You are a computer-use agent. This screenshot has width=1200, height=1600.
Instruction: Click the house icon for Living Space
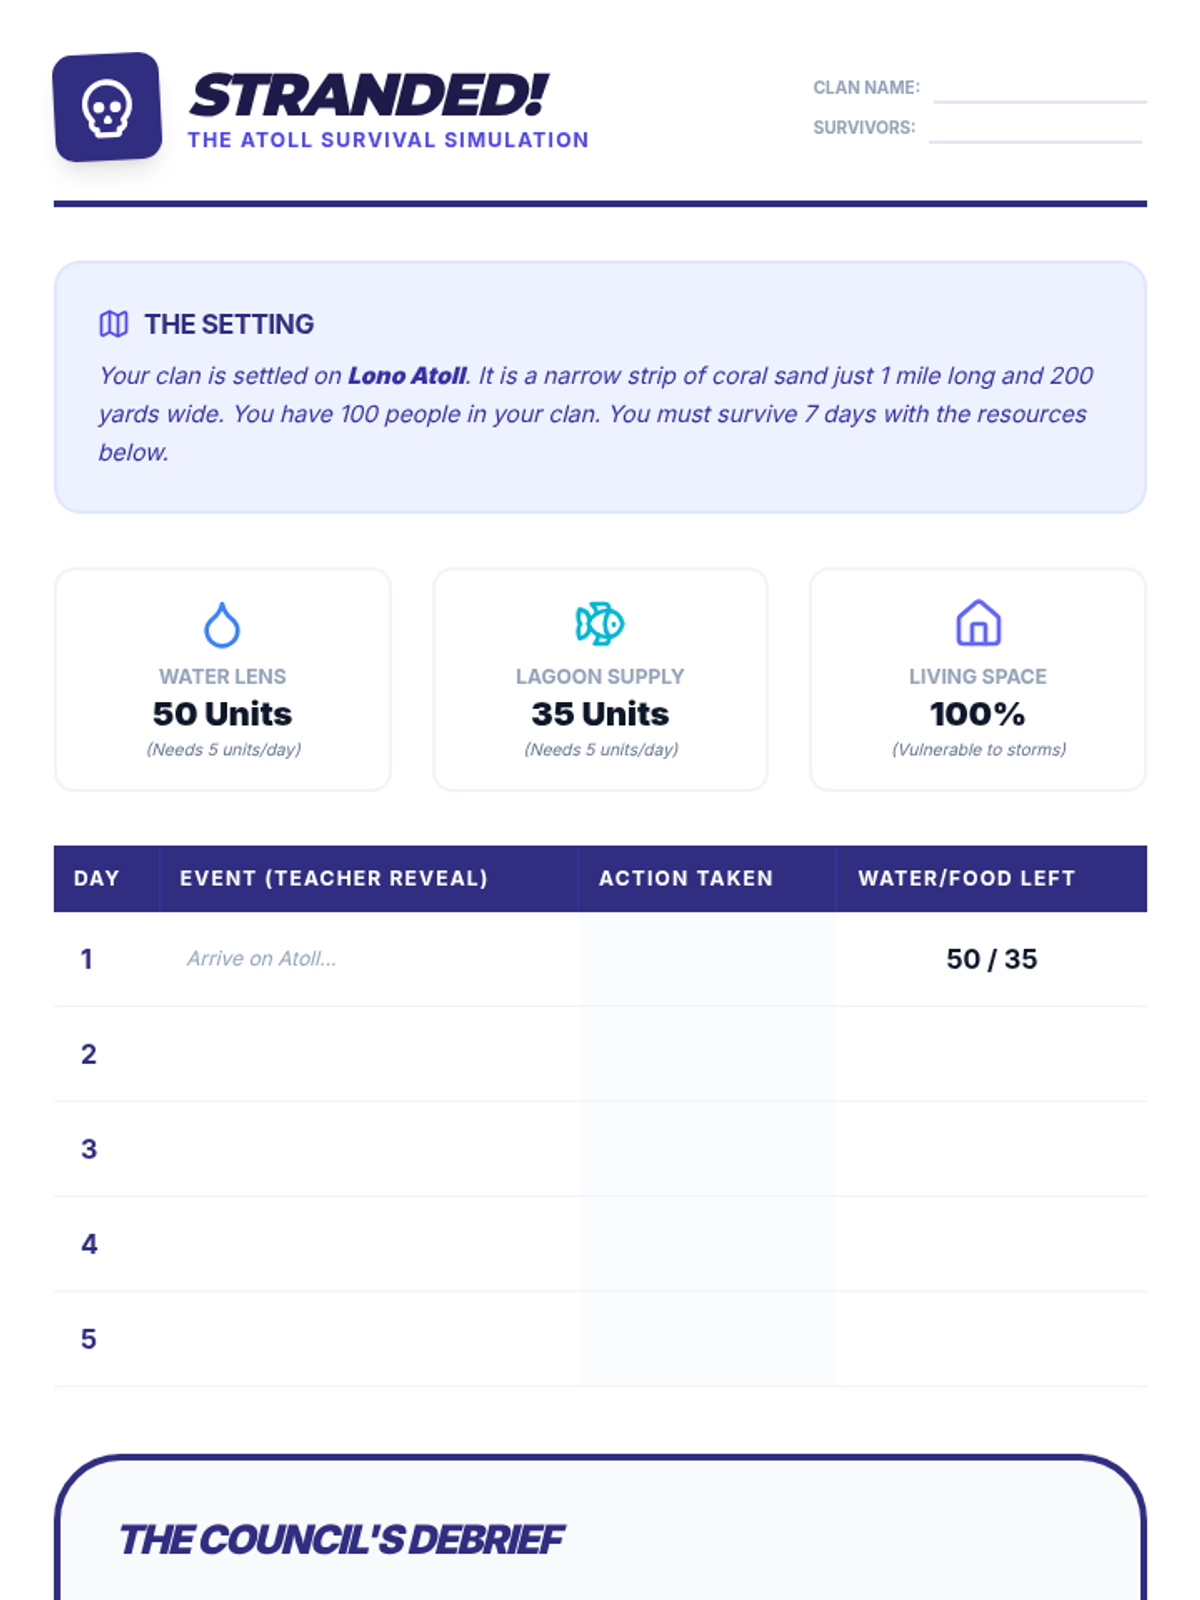pos(978,623)
